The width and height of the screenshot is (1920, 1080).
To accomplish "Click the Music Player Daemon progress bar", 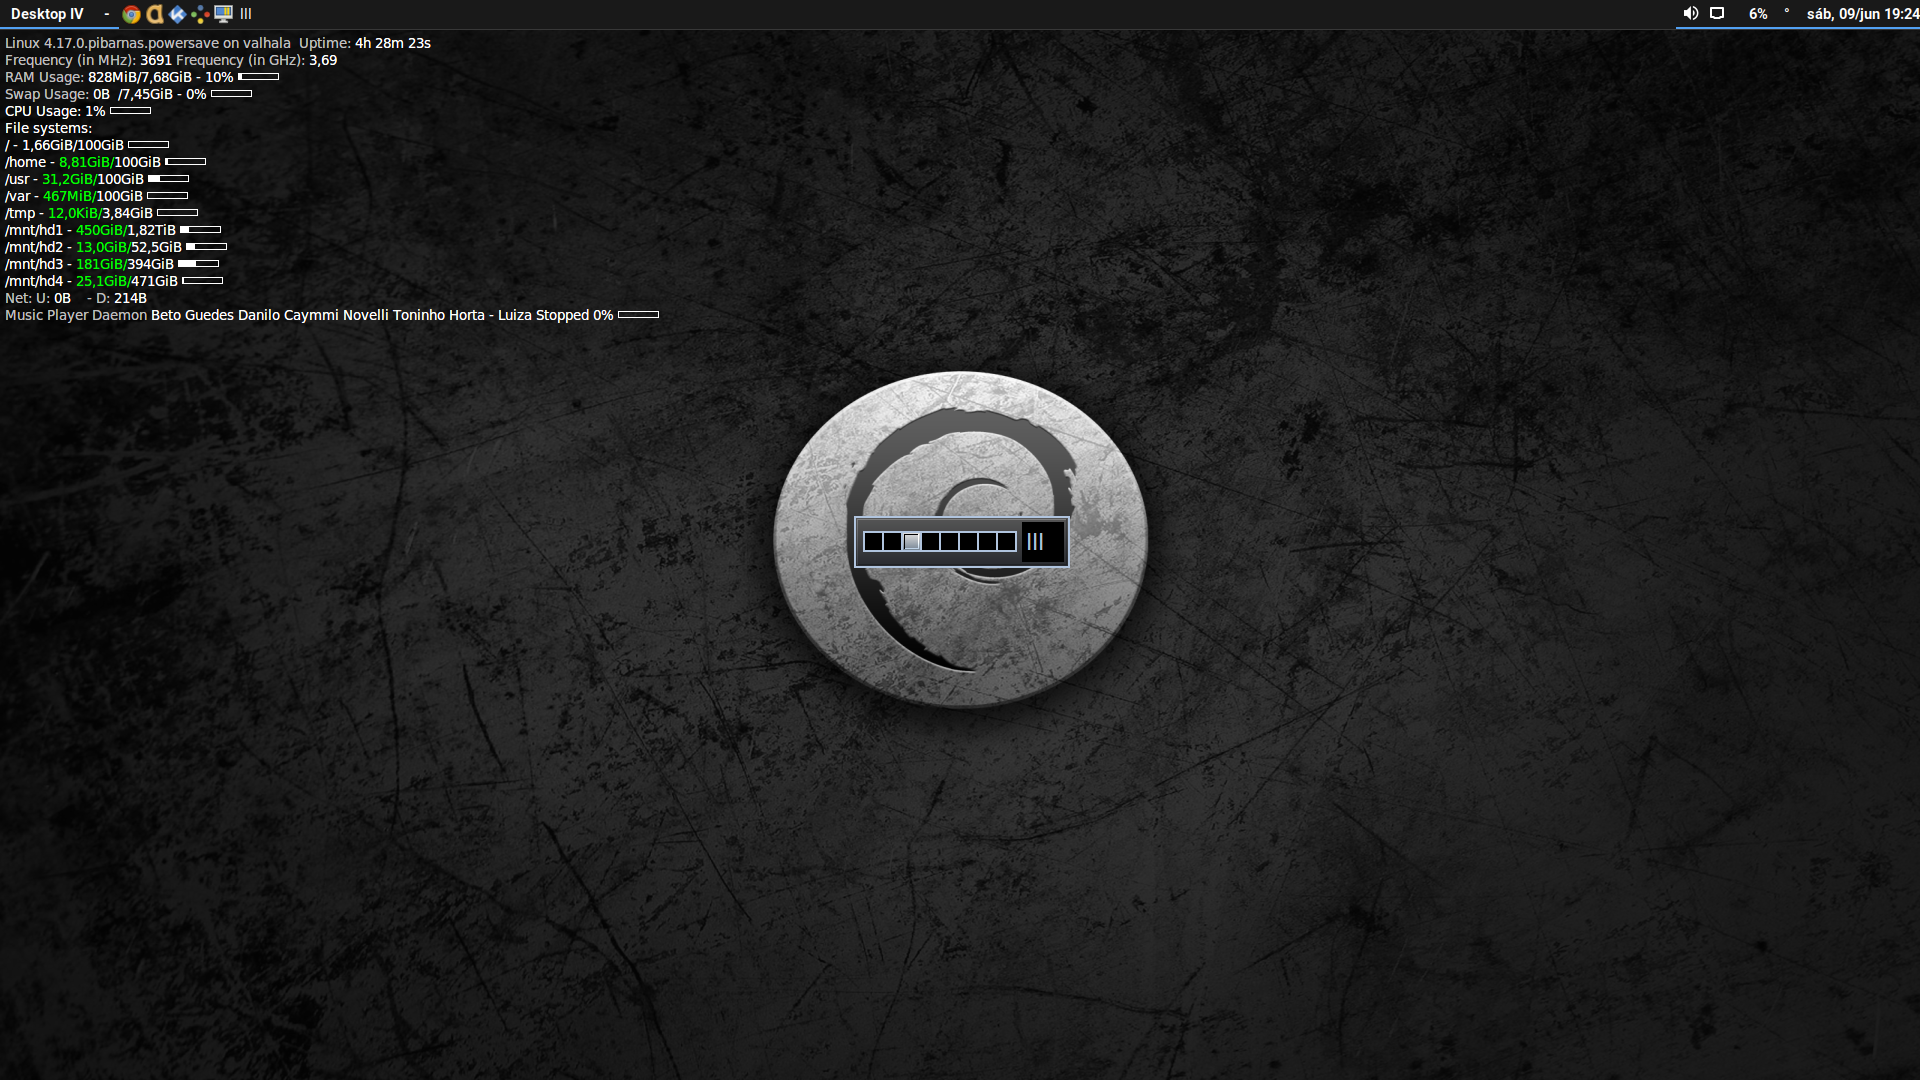I will pyautogui.click(x=638, y=315).
